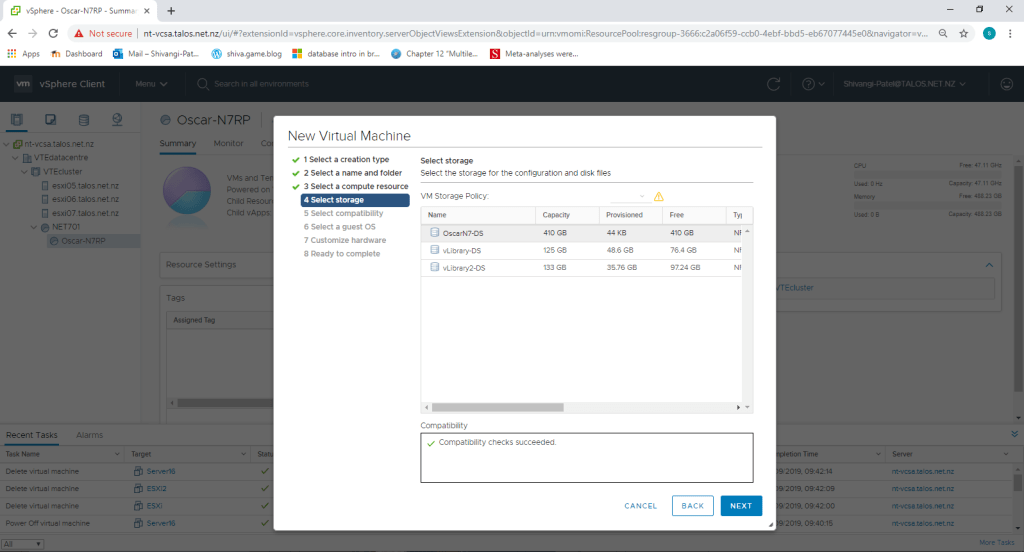
Task: Click the vSphere refresh icon
Action: [773, 84]
